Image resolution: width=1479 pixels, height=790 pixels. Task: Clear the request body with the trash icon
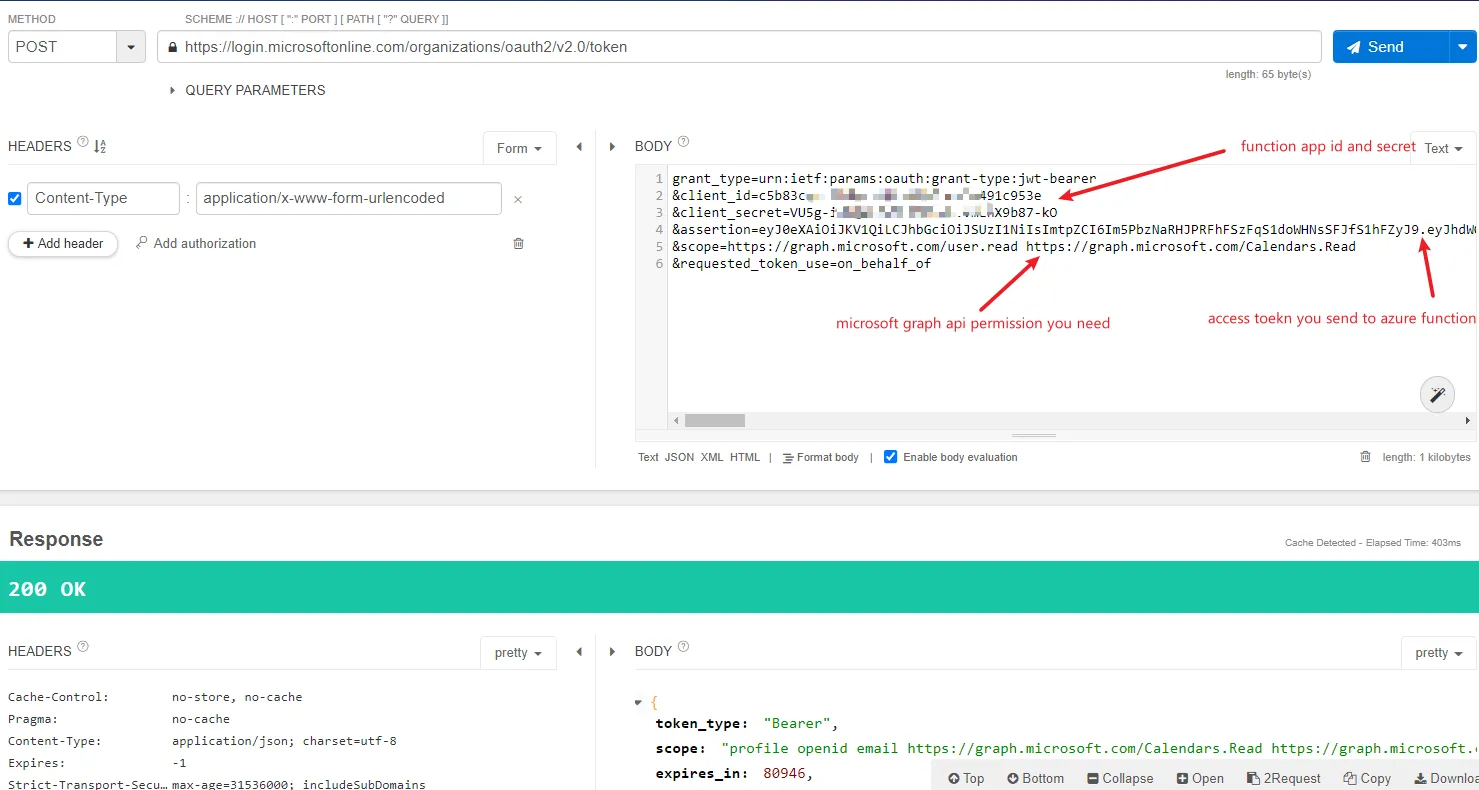(1365, 457)
